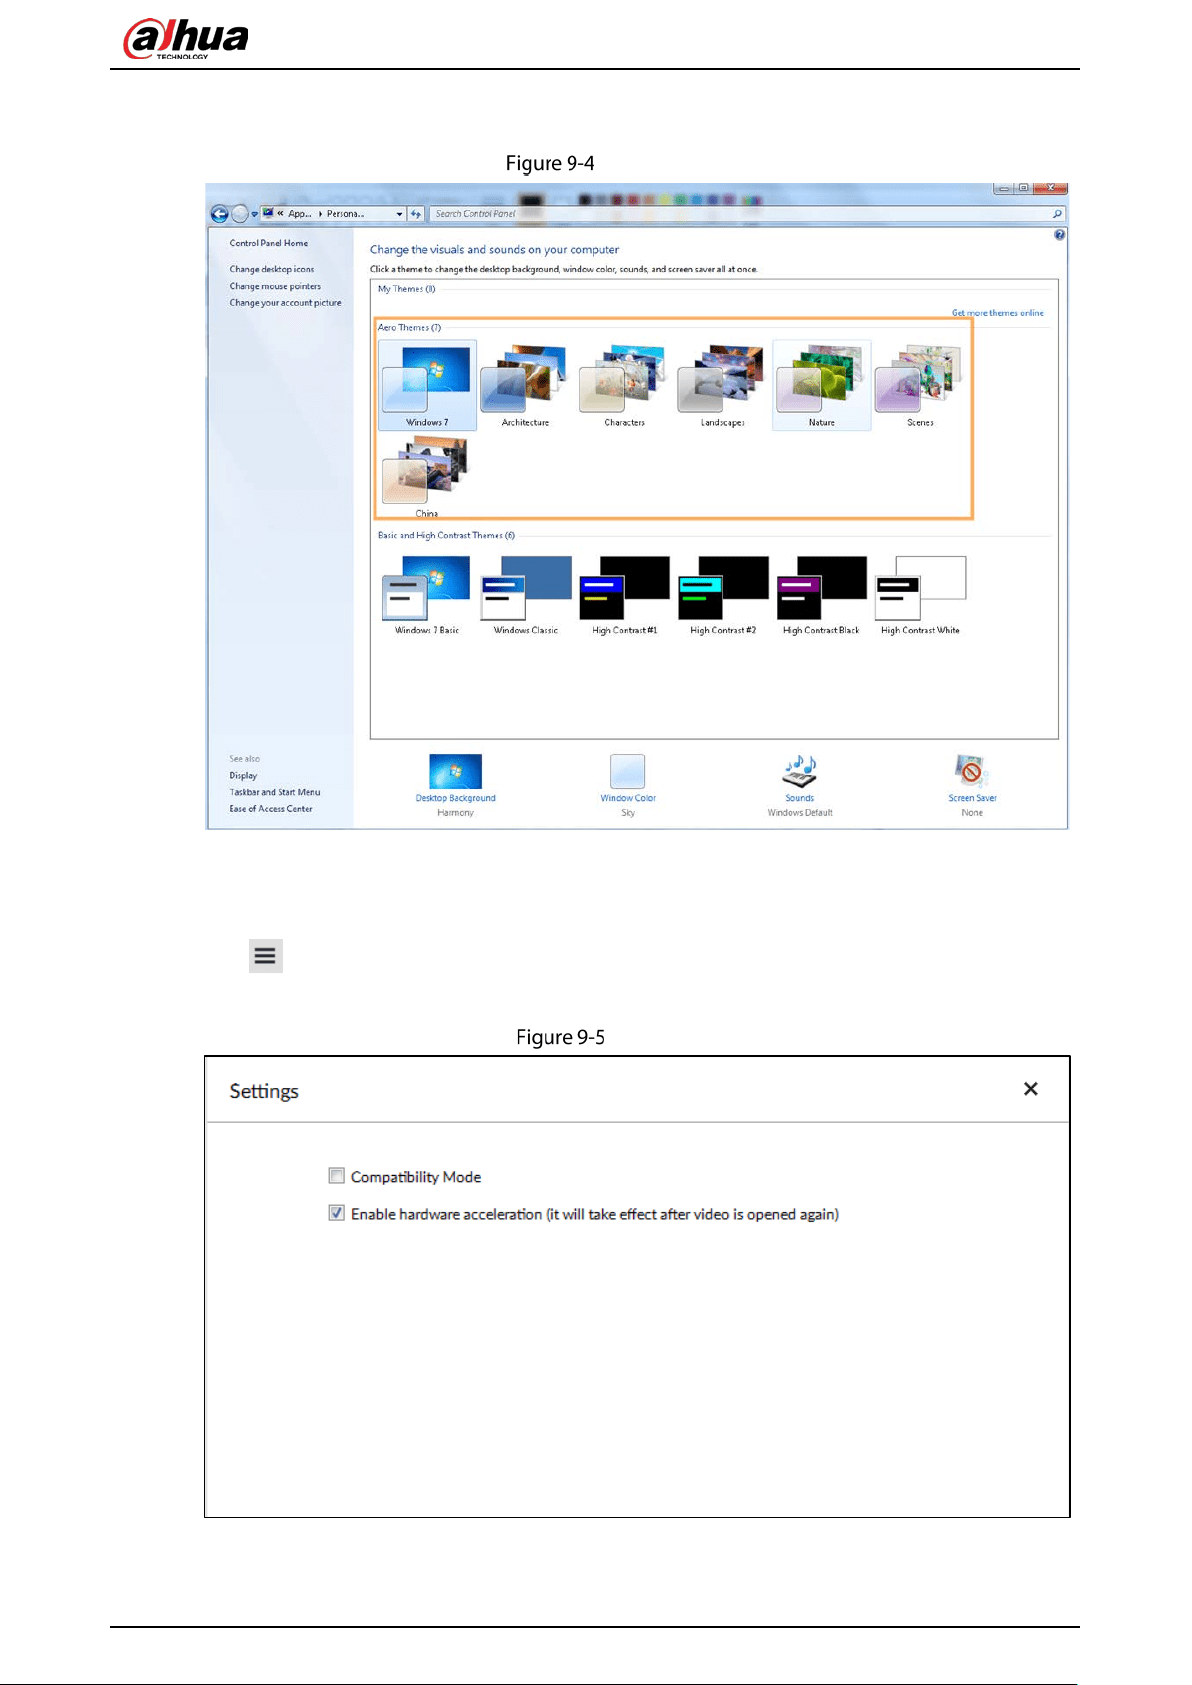Refresh the address bar location
This screenshot has width=1192, height=1685.
click(x=416, y=214)
